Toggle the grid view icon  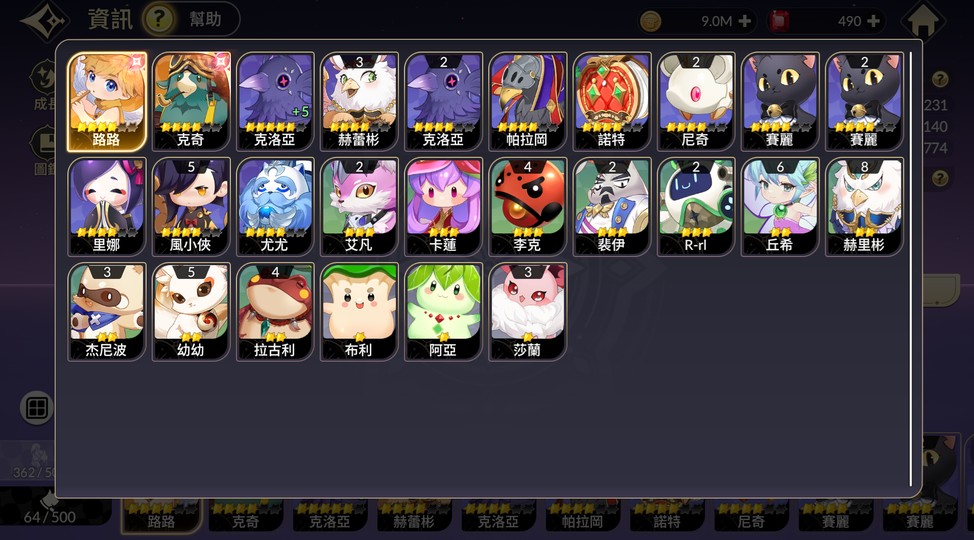pyautogui.click(x=37, y=408)
